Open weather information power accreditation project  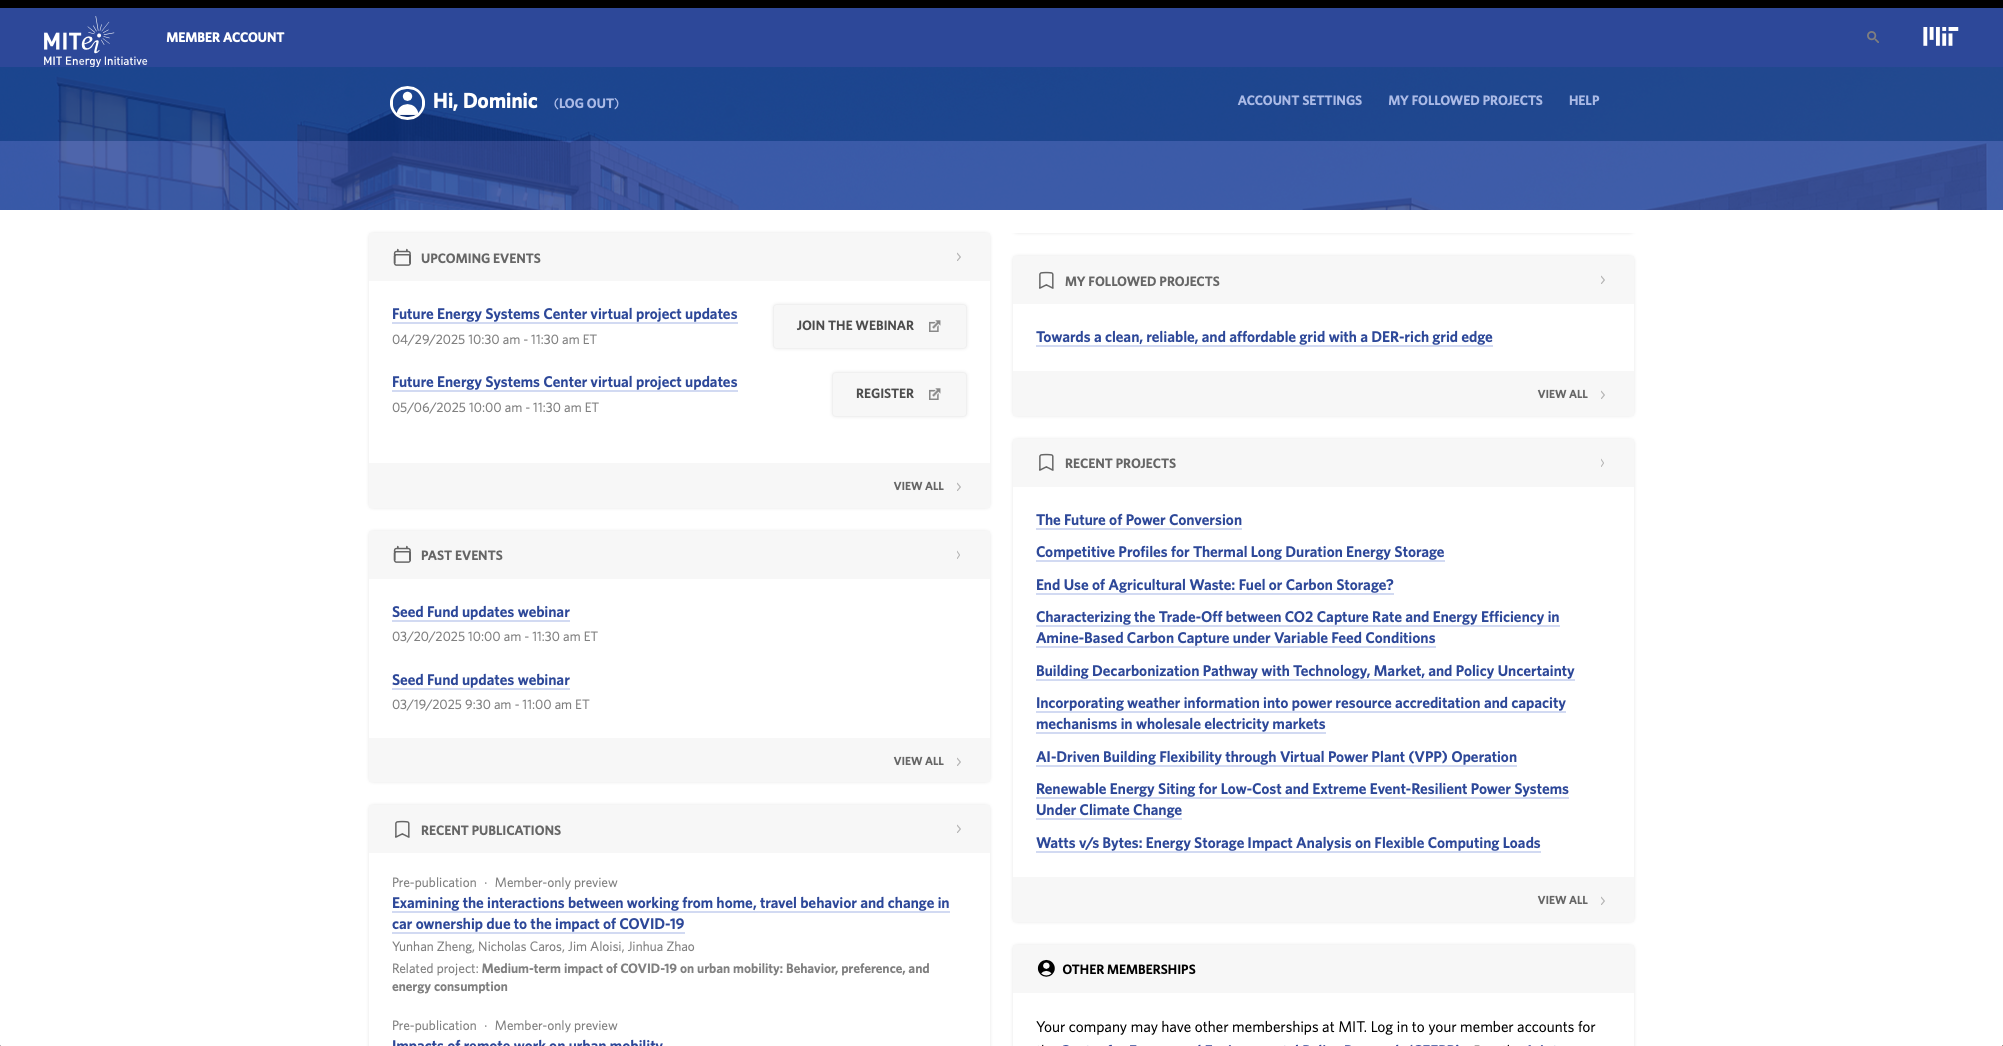(x=1301, y=713)
